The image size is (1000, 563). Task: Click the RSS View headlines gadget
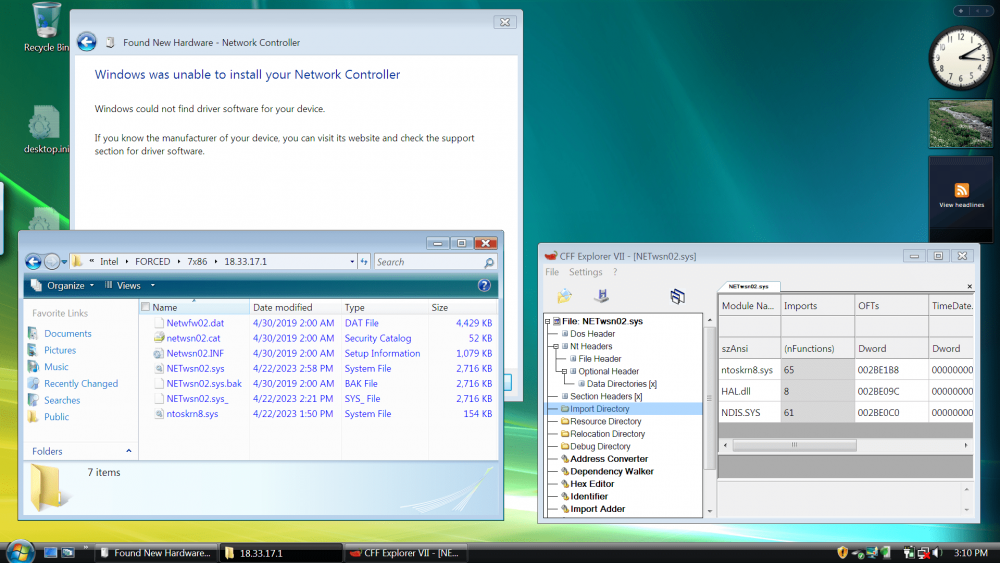pyautogui.click(x=961, y=196)
